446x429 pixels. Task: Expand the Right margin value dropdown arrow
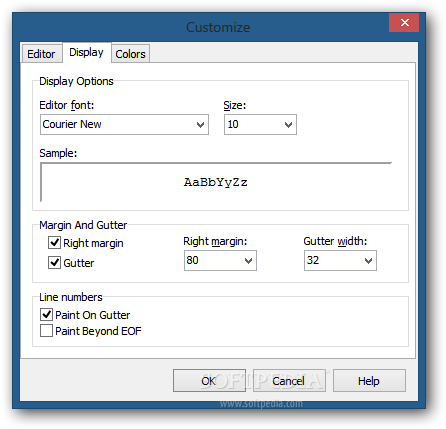(248, 261)
